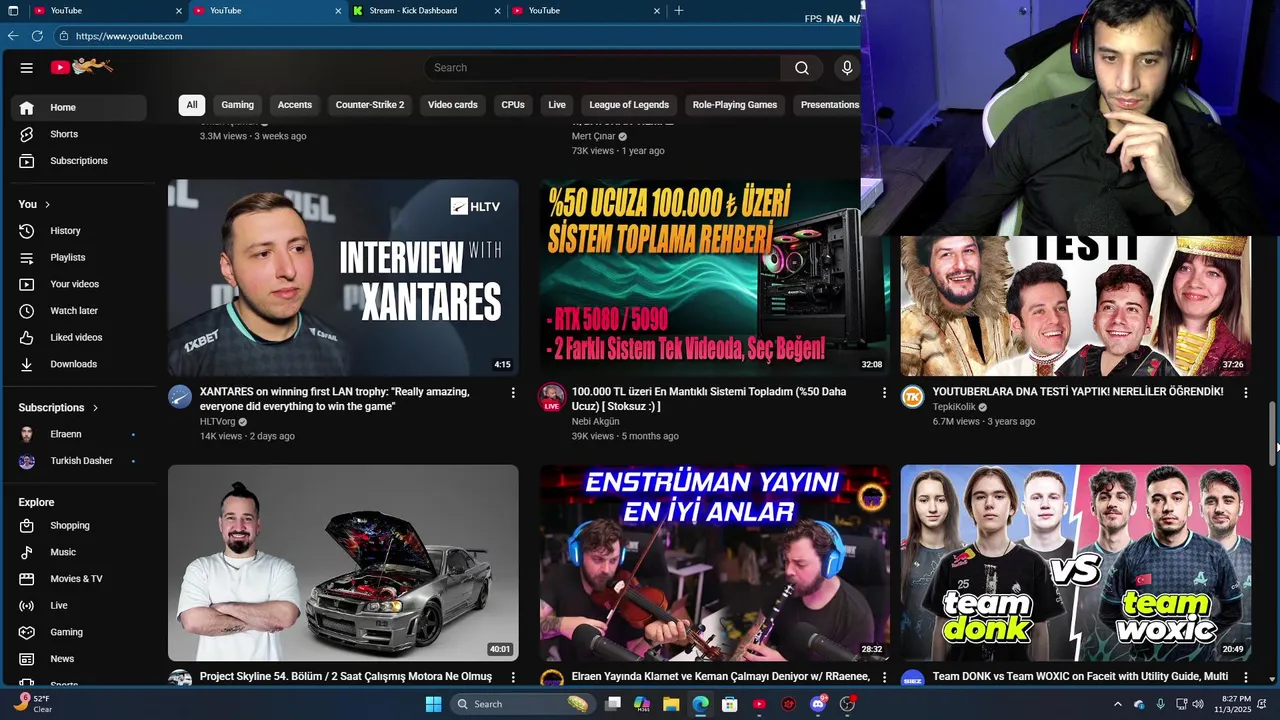
Task: Open options for the 100.000 TL system video
Action: (x=884, y=393)
